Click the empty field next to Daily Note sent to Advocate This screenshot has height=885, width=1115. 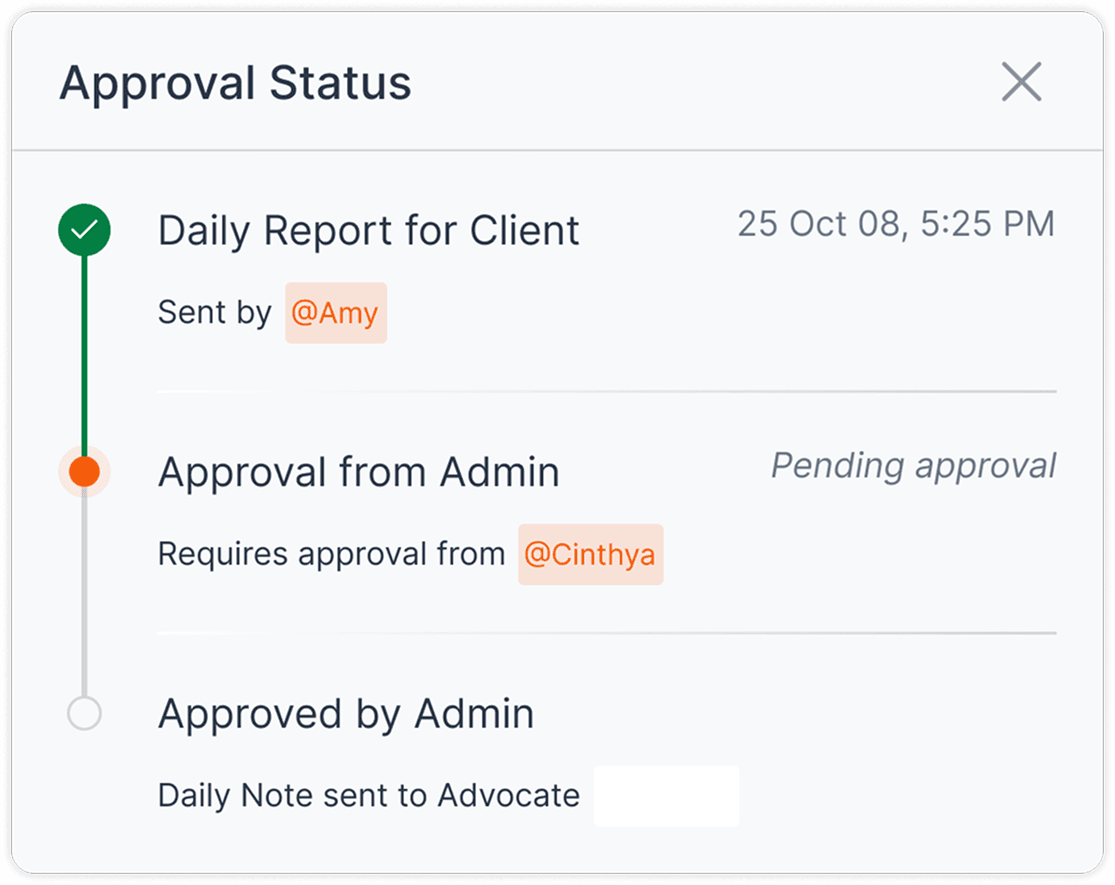666,796
